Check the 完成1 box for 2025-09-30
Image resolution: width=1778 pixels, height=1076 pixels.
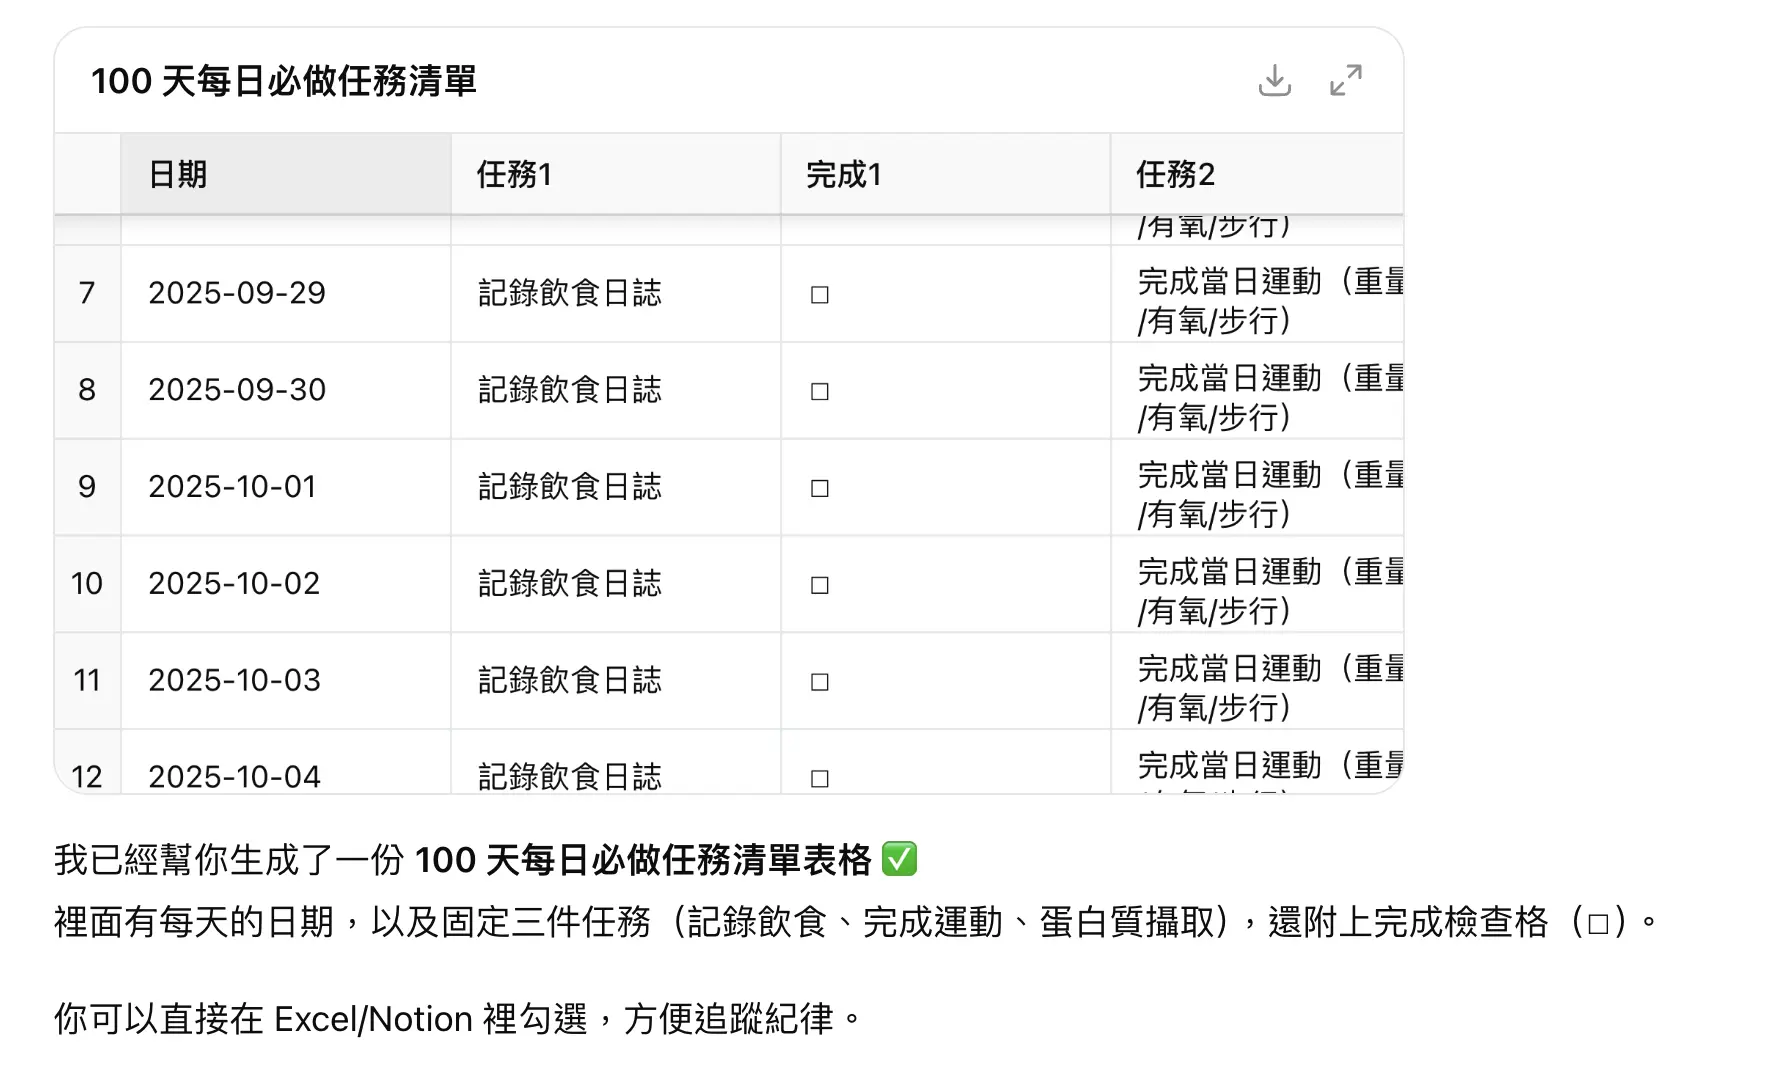pyautogui.click(x=819, y=391)
